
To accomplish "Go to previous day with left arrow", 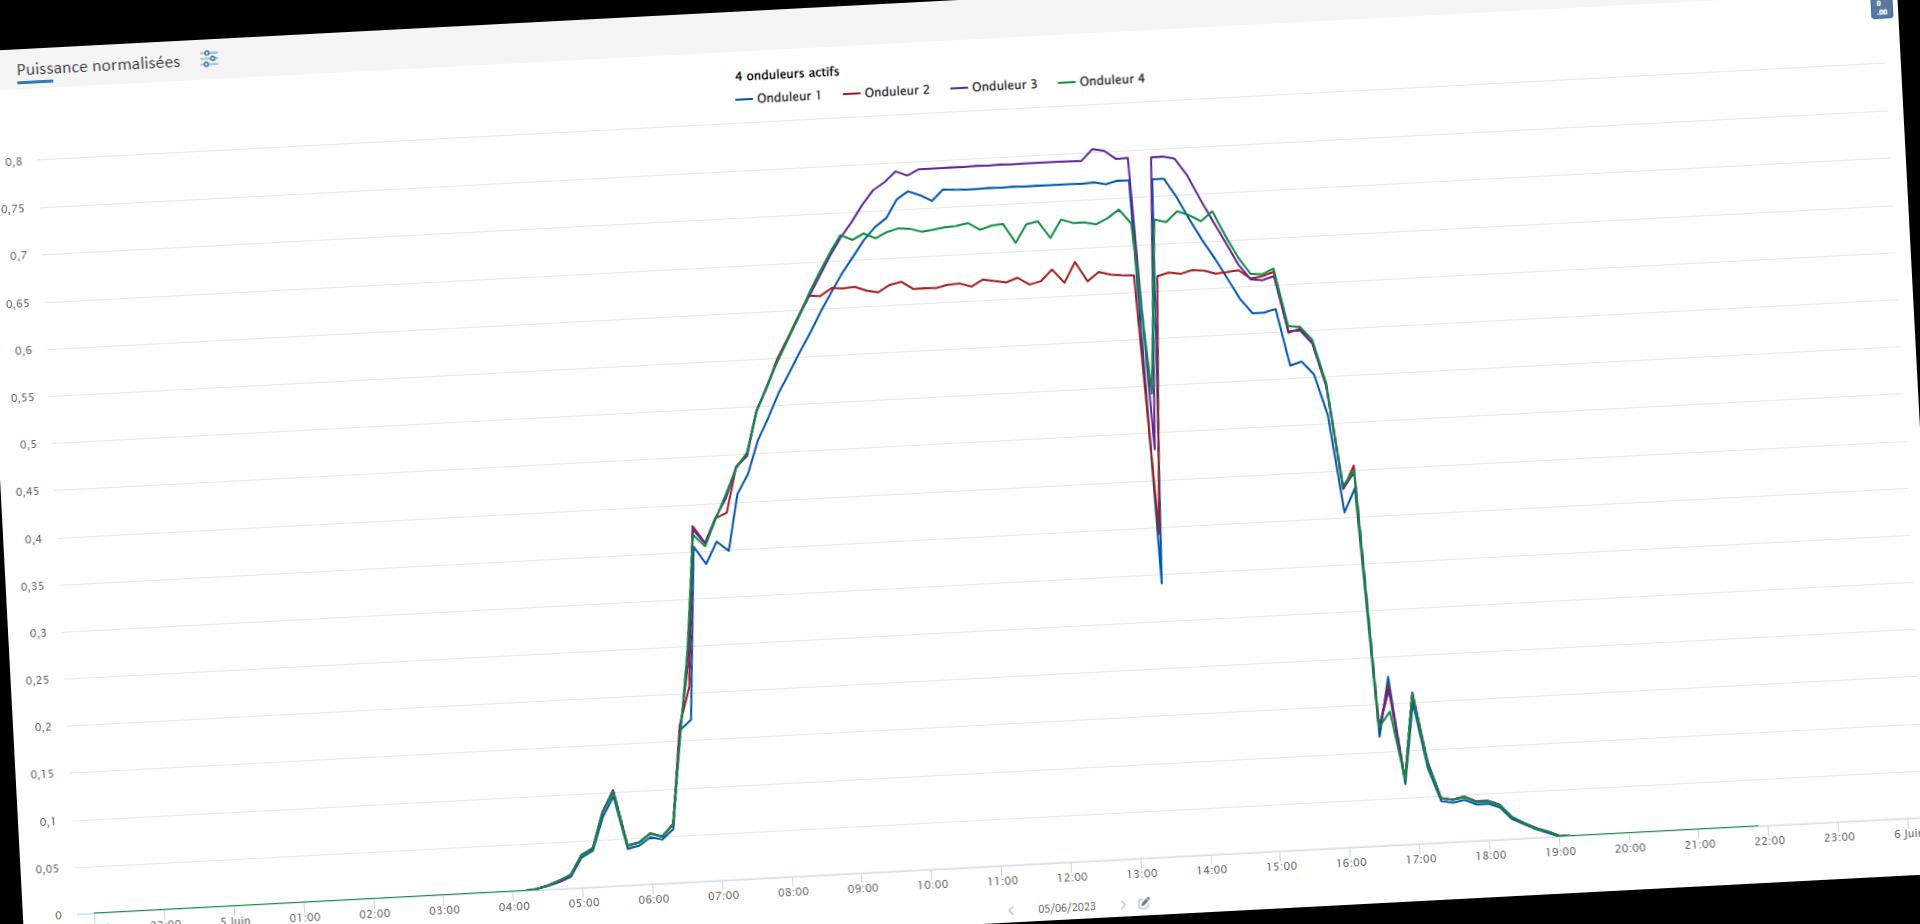I will click(x=1011, y=910).
